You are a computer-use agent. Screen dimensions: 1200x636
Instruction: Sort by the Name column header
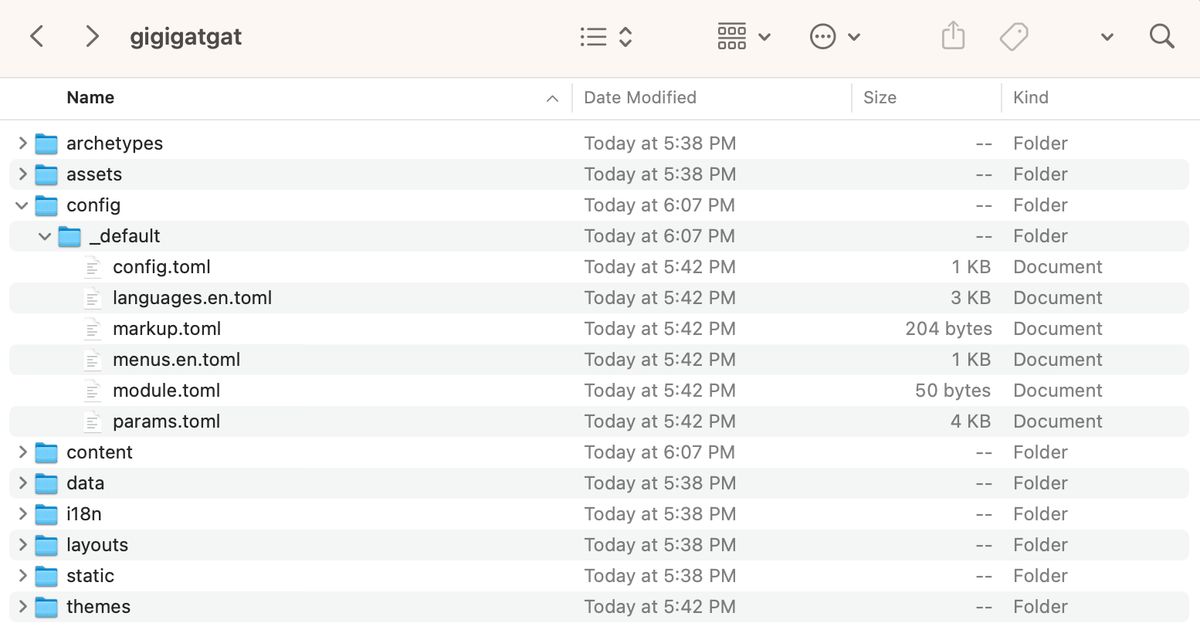point(90,98)
